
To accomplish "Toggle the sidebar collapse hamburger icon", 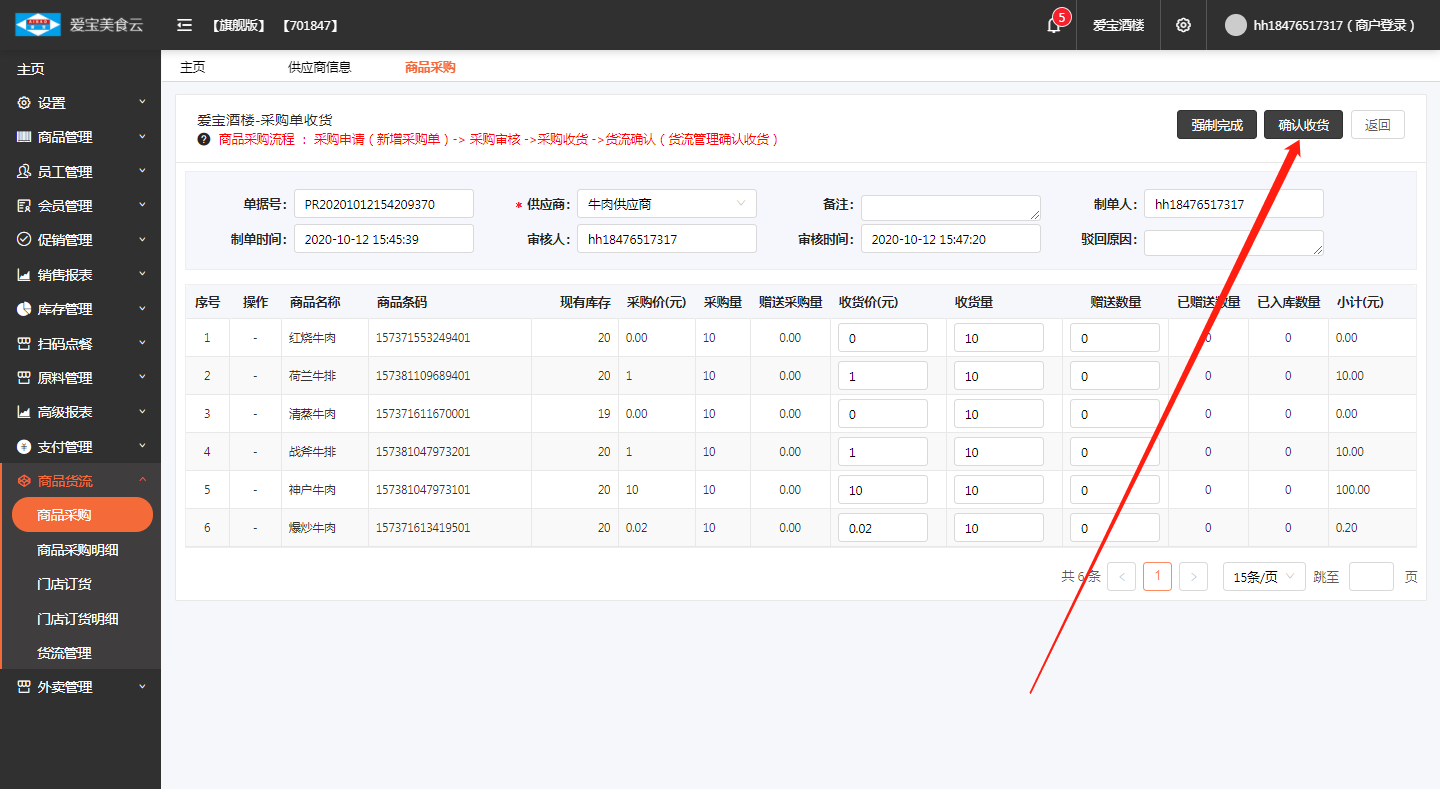I will point(184,25).
